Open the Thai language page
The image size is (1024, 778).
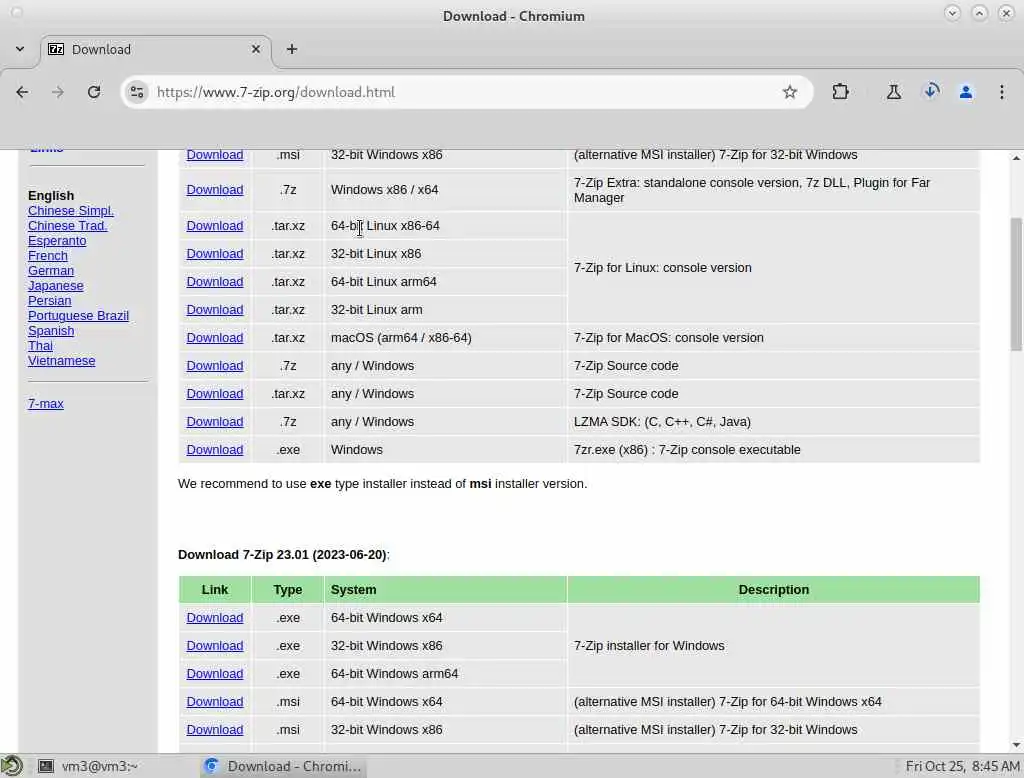(x=40, y=346)
